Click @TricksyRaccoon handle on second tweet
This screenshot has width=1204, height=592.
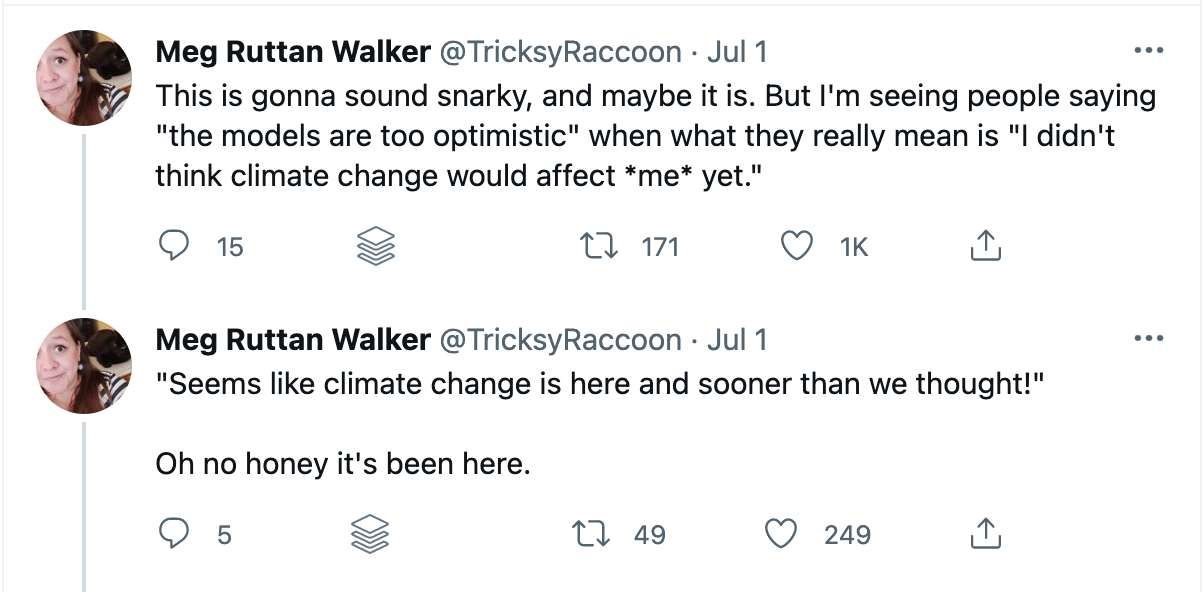561,340
